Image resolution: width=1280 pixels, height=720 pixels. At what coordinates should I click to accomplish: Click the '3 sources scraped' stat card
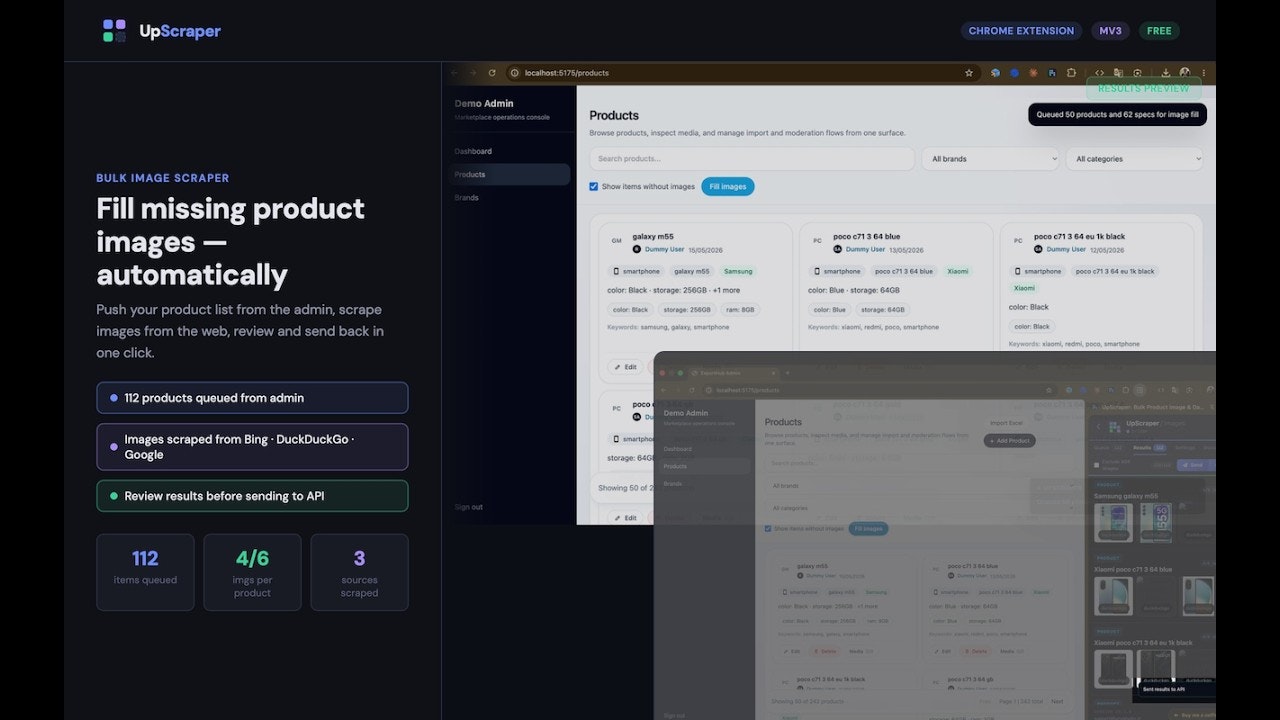click(x=359, y=572)
